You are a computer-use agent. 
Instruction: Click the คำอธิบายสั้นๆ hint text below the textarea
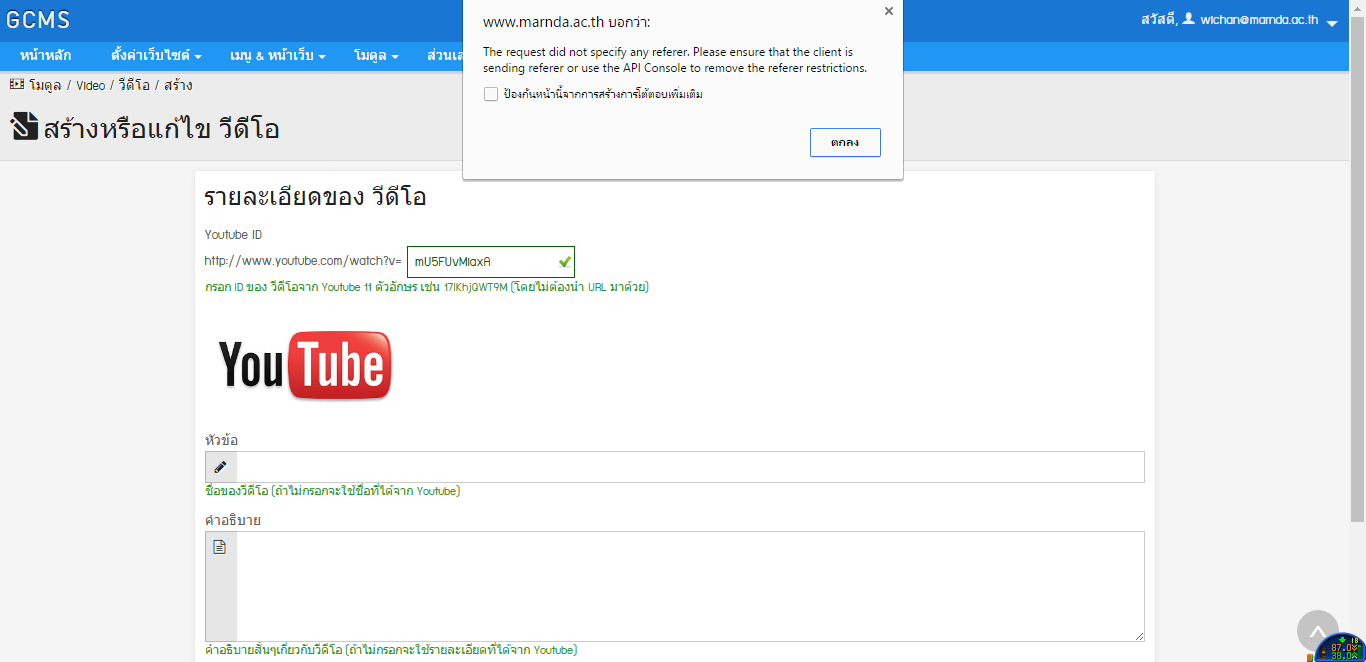[391, 650]
